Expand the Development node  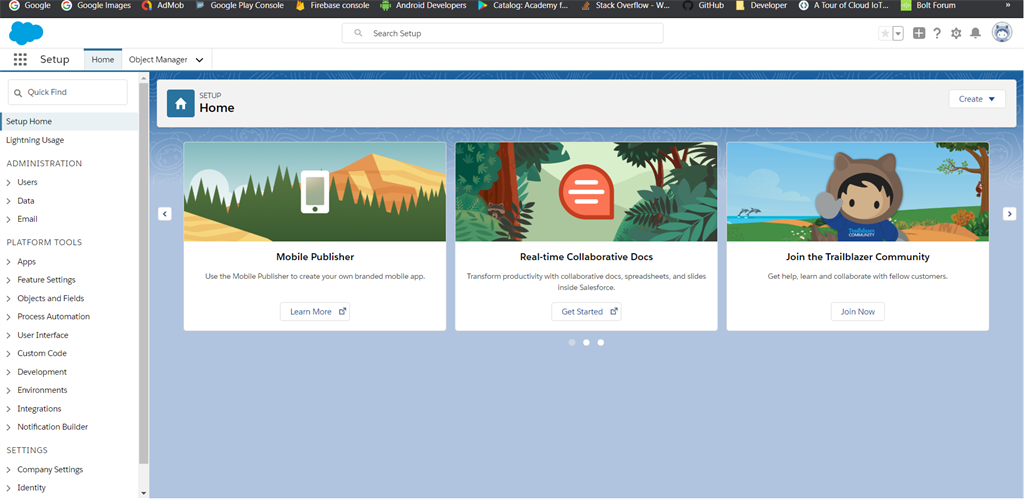8,372
